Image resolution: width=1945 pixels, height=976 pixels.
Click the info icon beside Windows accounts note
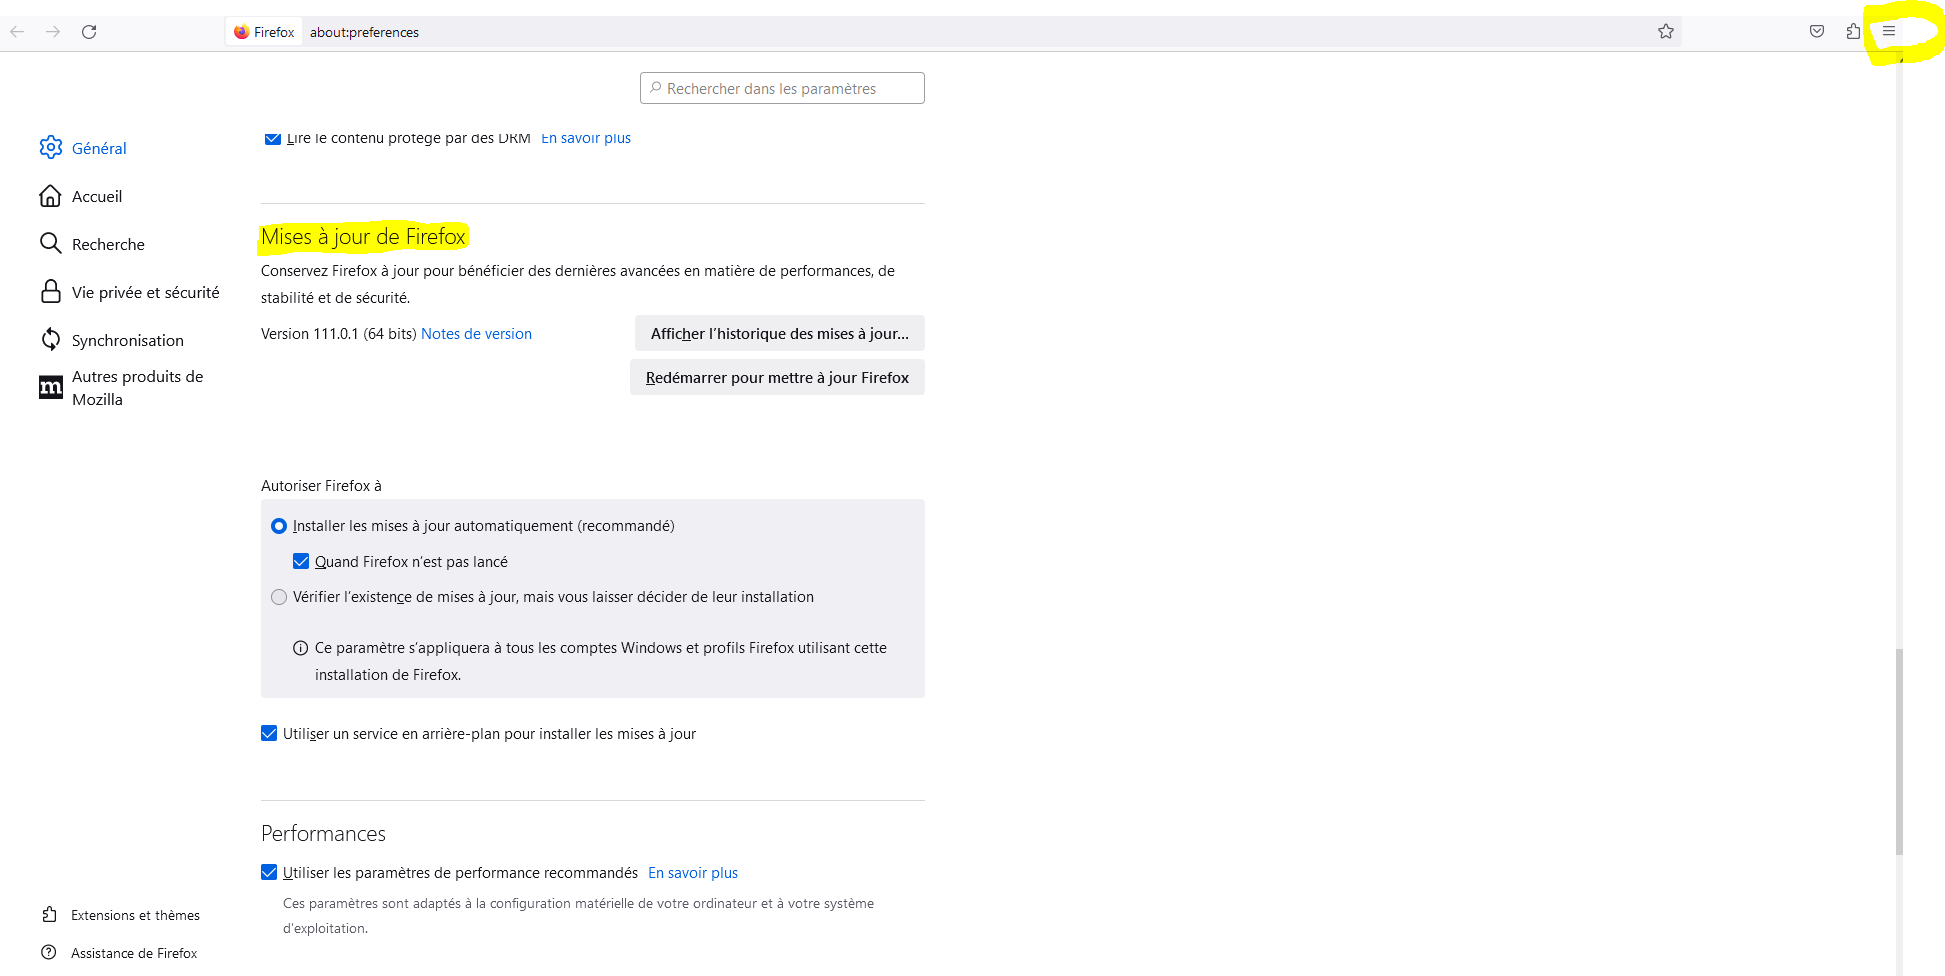pos(300,648)
